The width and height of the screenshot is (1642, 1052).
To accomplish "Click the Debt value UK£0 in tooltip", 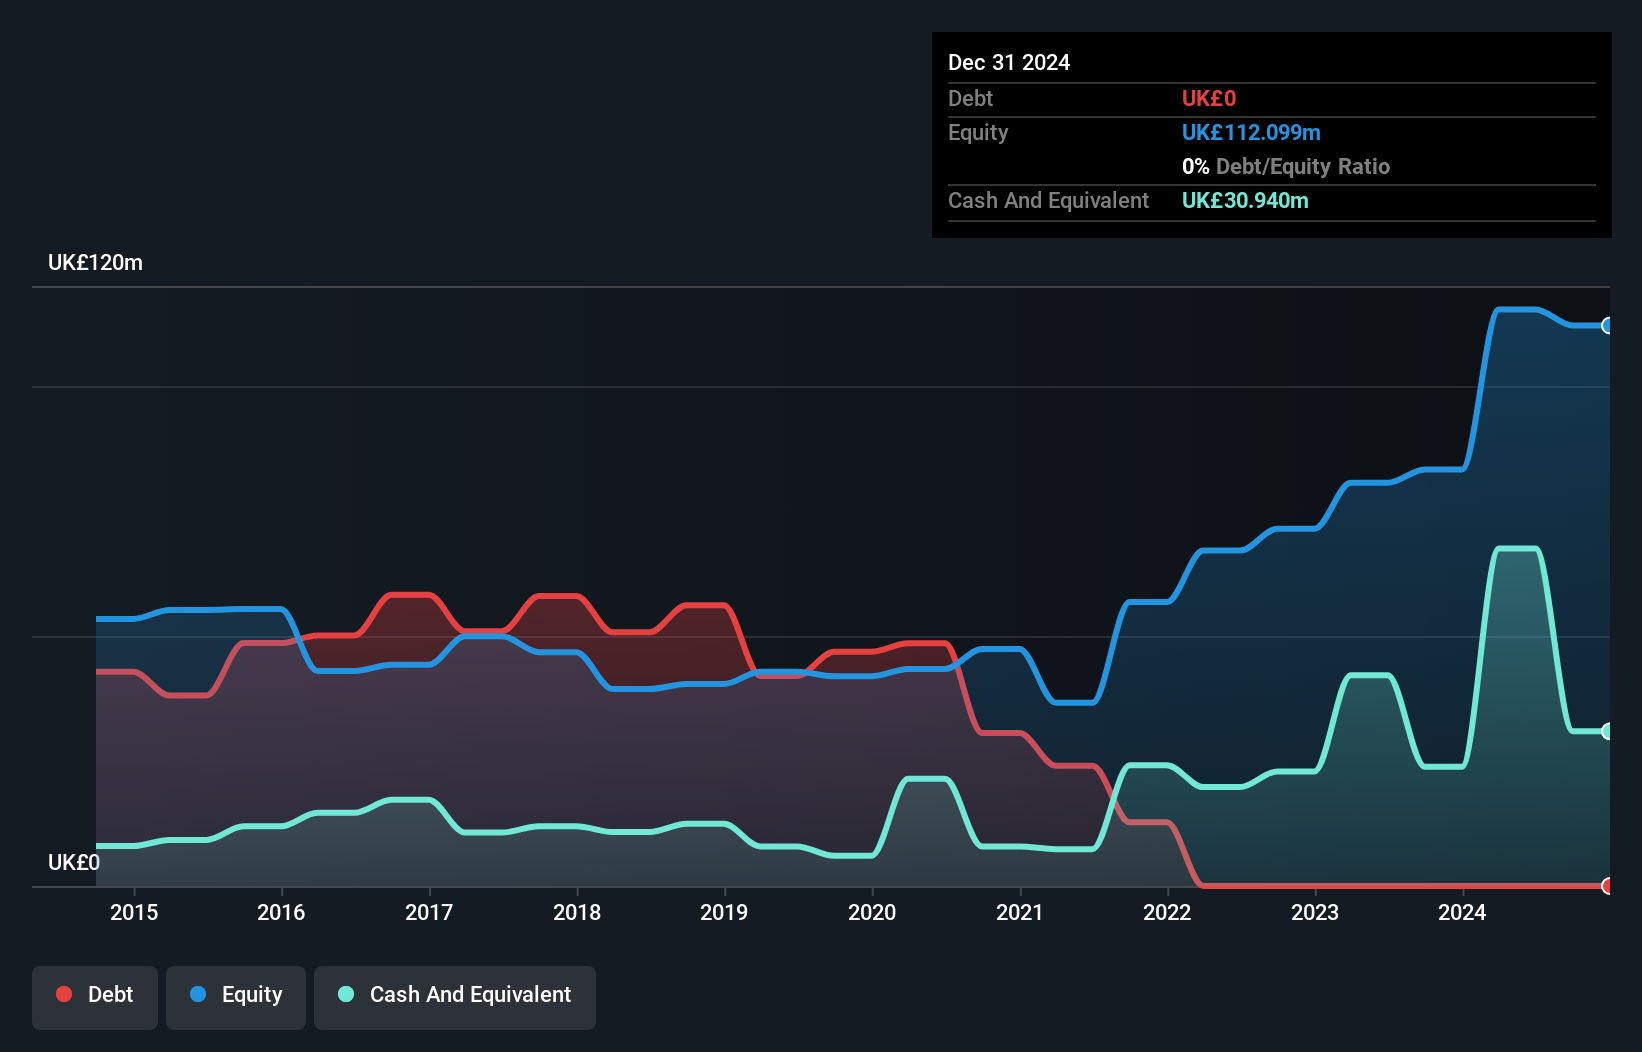I will click(x=1209, y=98).
